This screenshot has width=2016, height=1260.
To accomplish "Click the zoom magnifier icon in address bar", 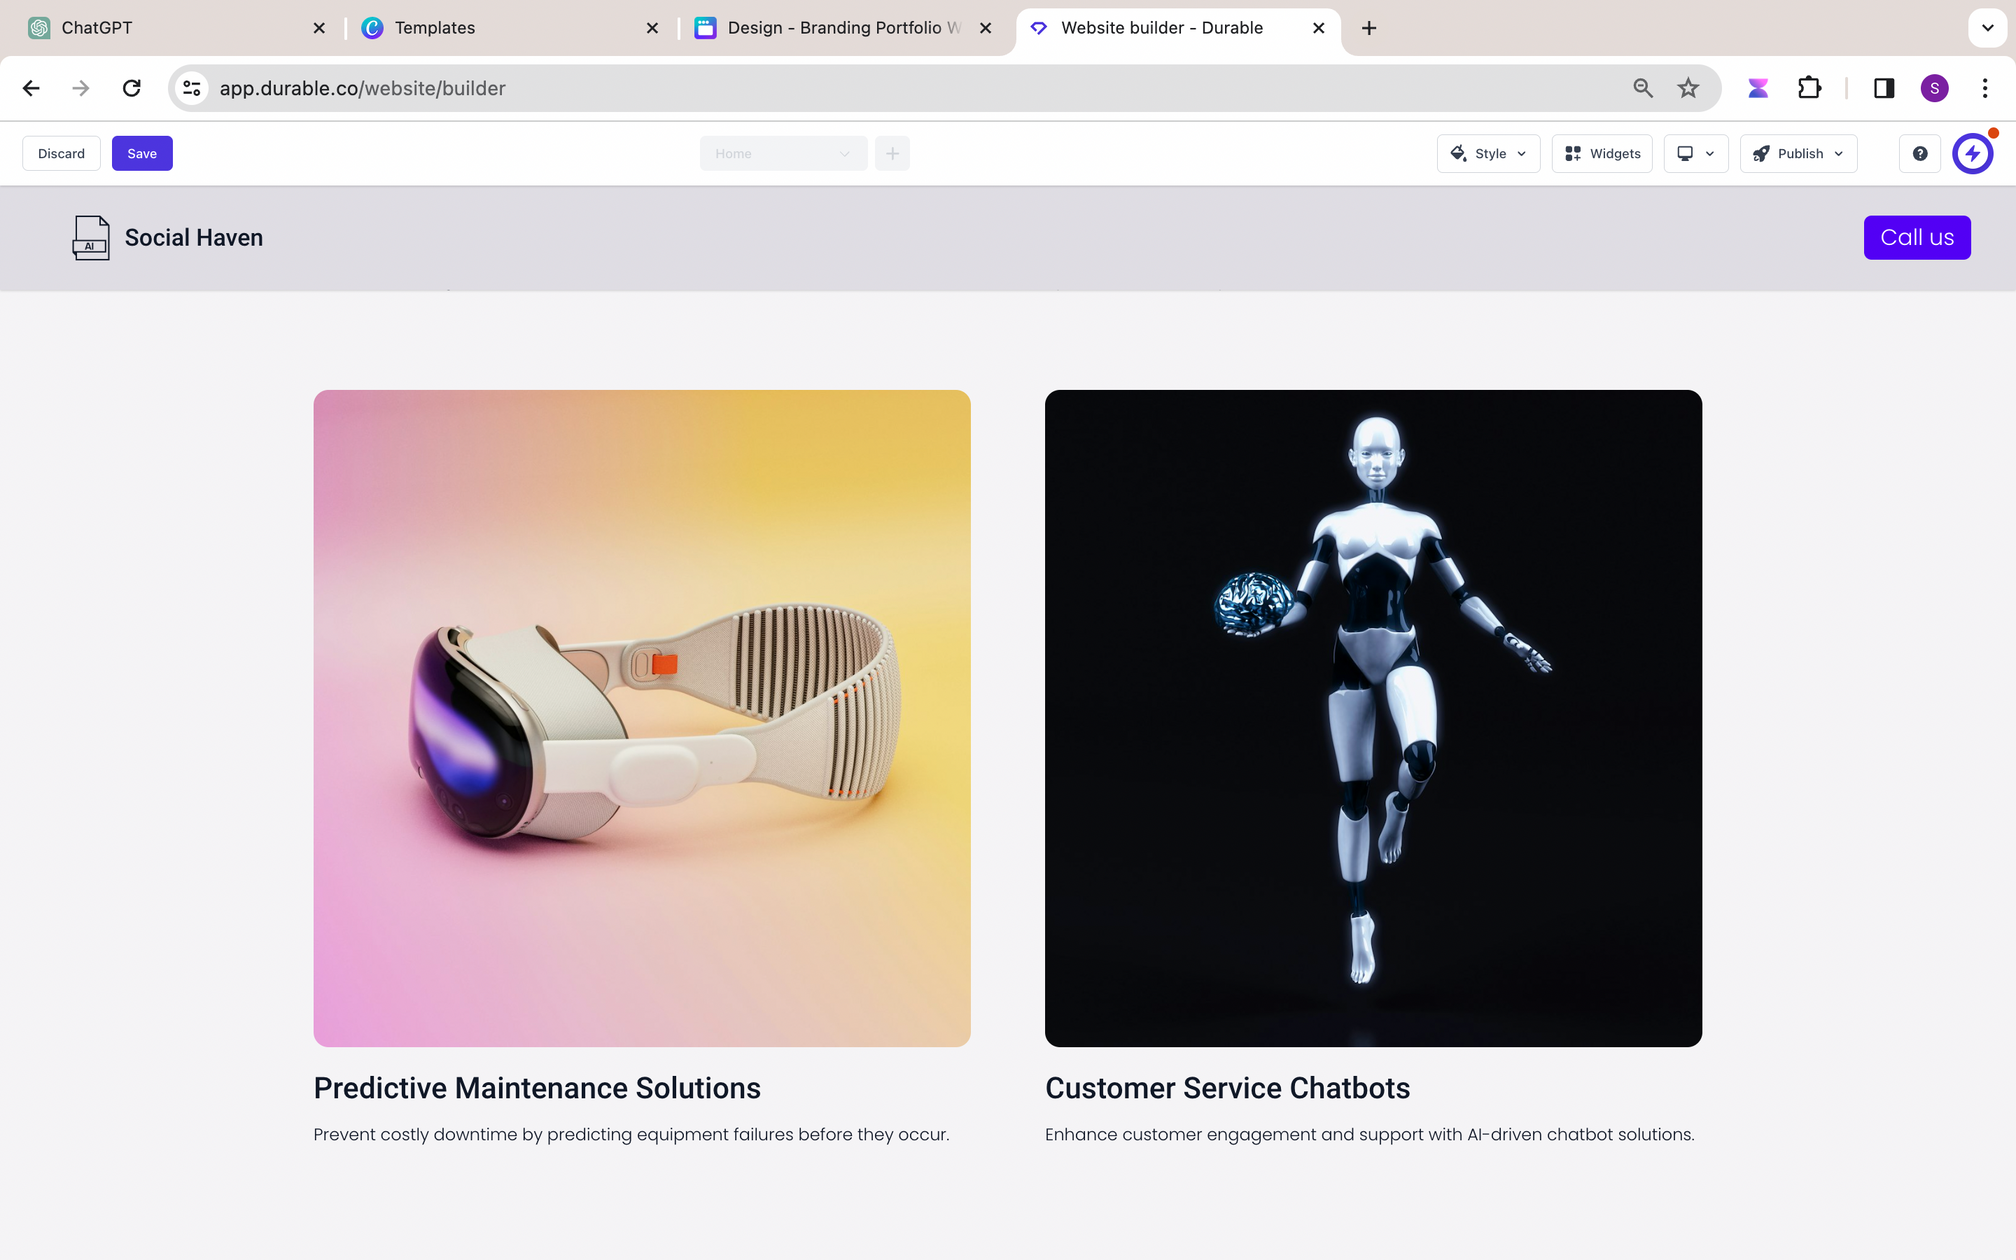I will pyautogui.click(x=1643, y=88).
